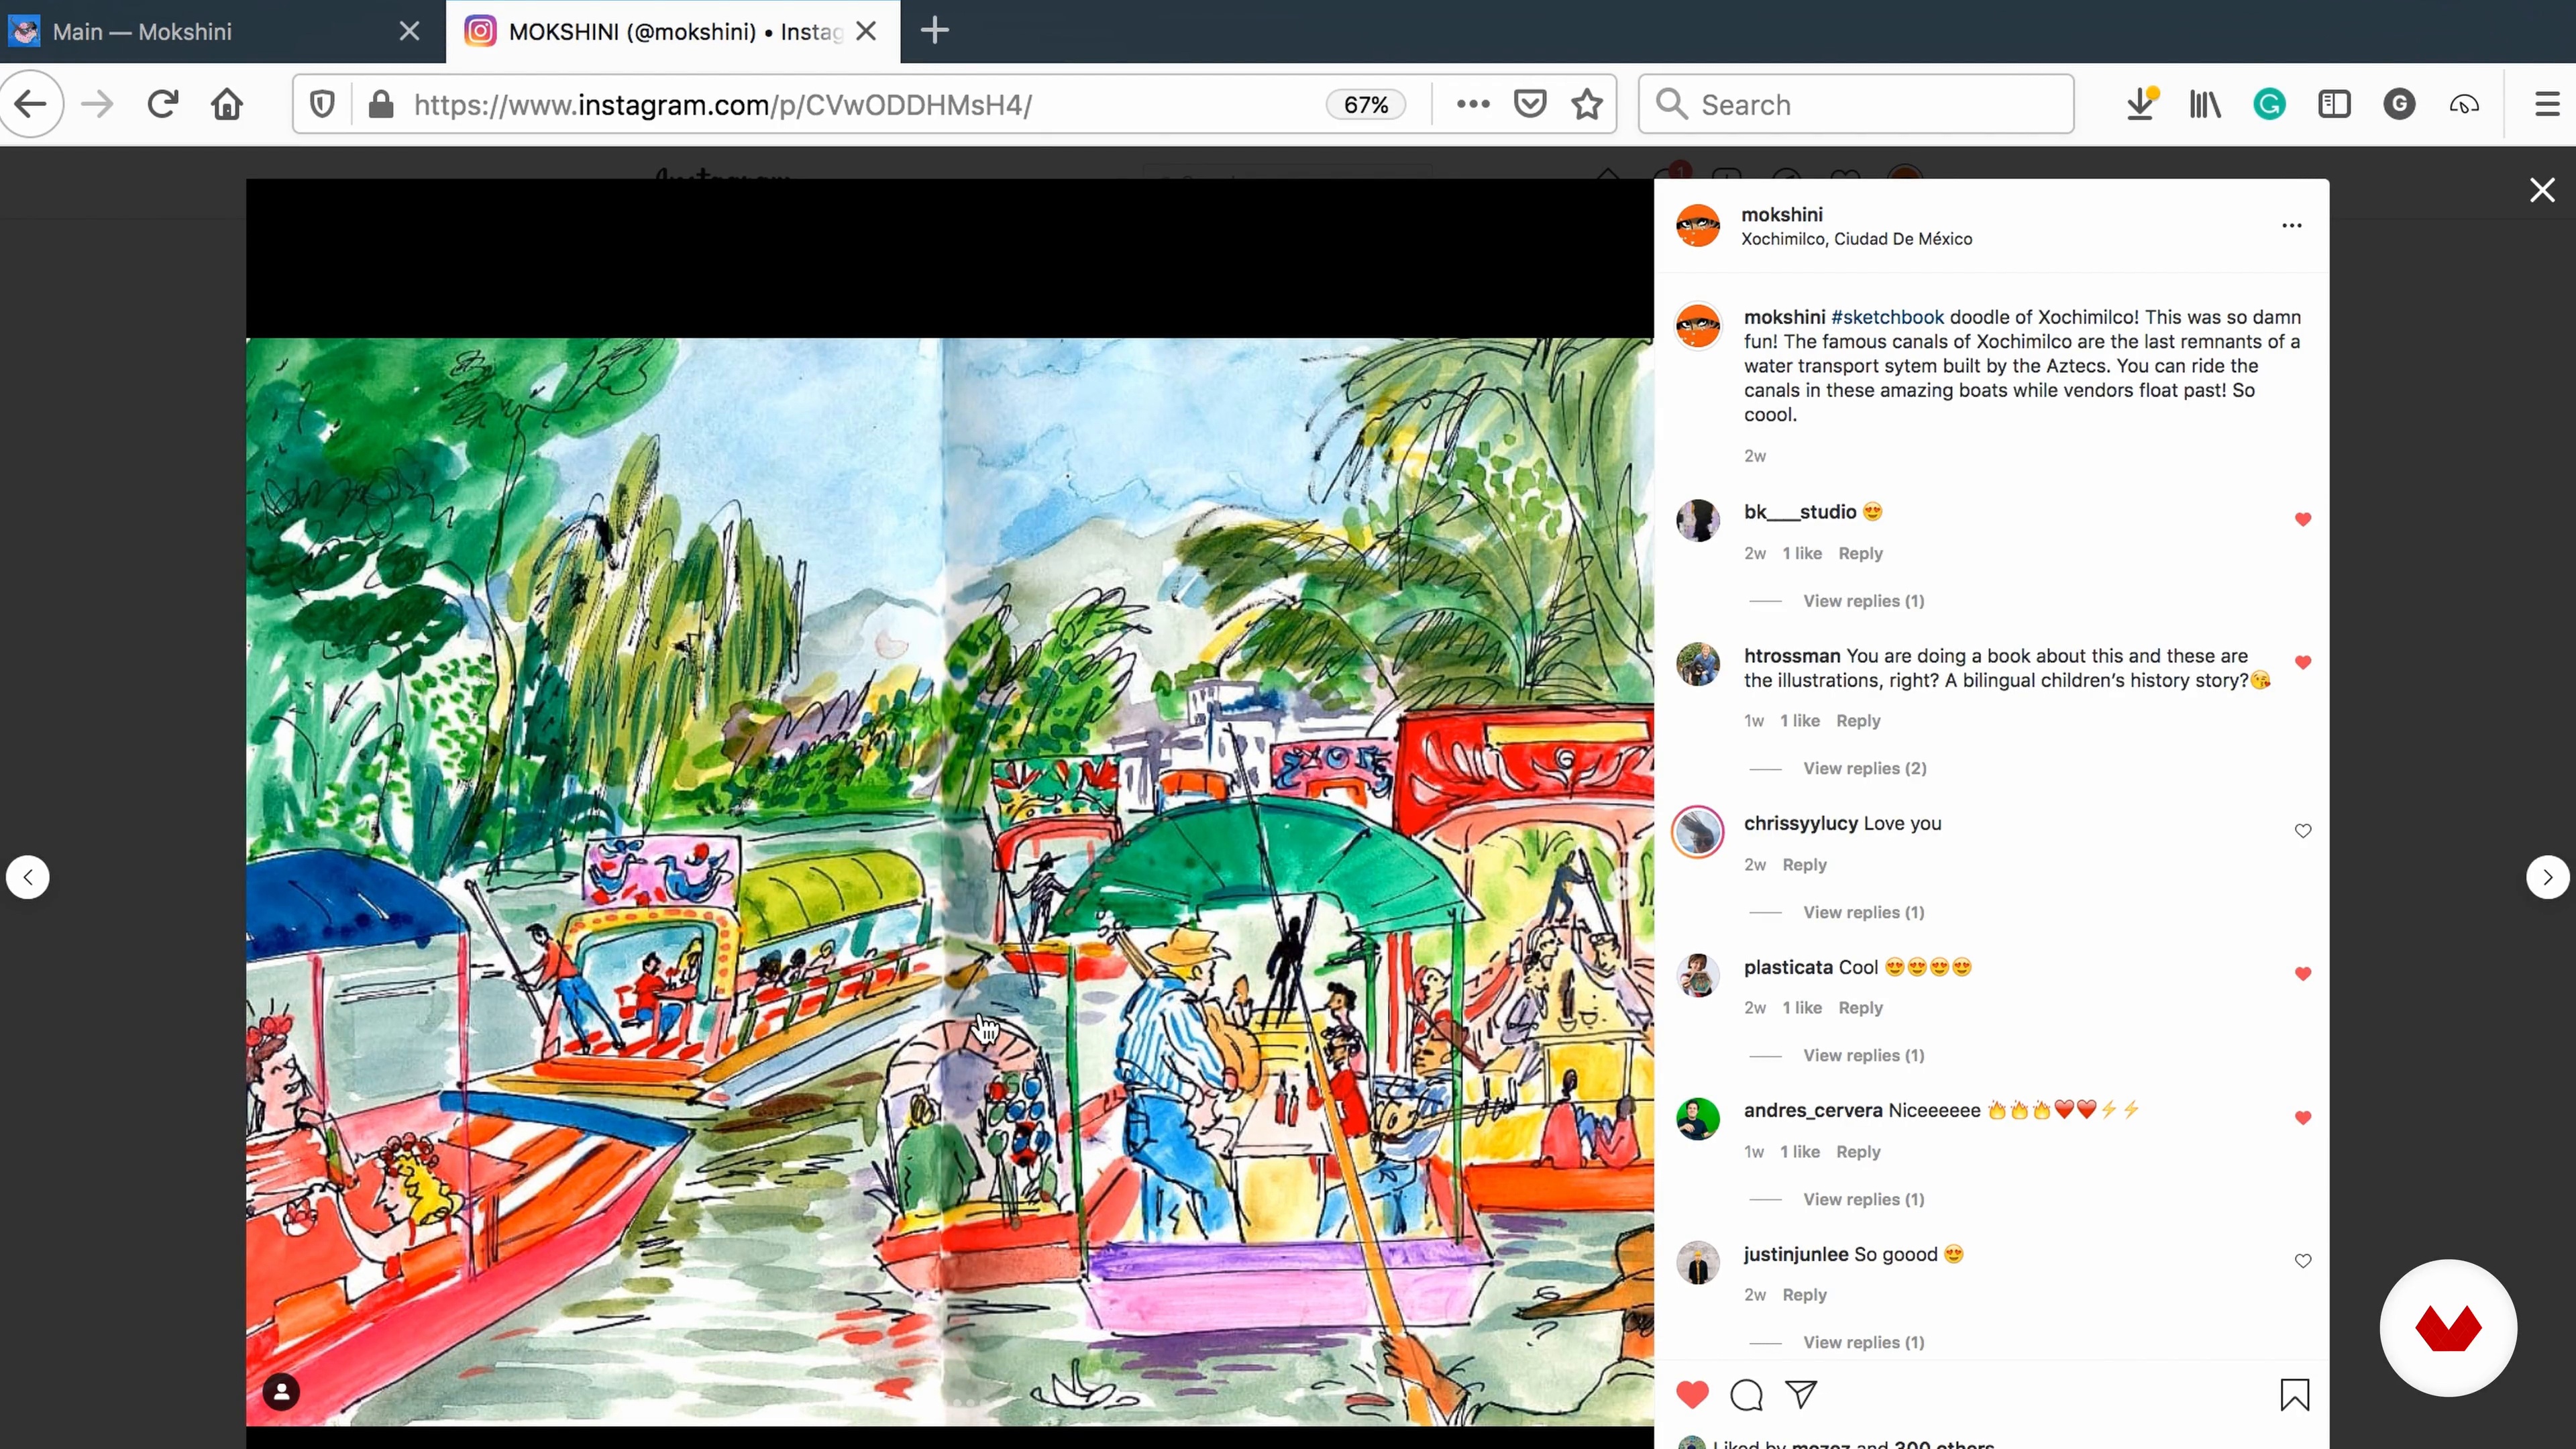Screen dimensions: 2576x1449
Task: Reply to chrissyylucy's comment
Action: point(1804,865)
